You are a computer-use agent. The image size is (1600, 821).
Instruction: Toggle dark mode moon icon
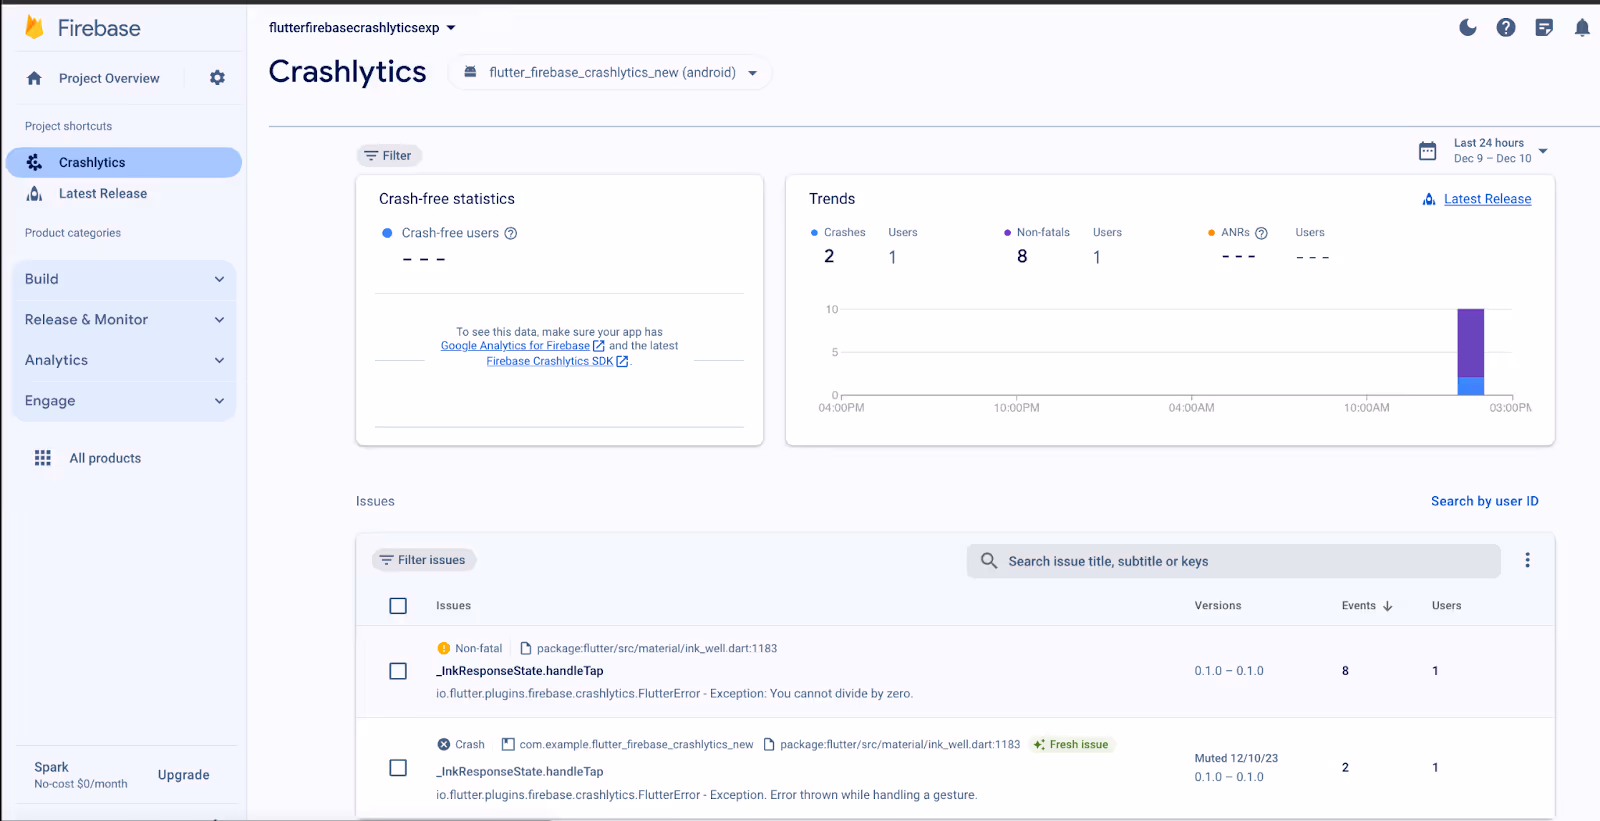coord(1468,28)
